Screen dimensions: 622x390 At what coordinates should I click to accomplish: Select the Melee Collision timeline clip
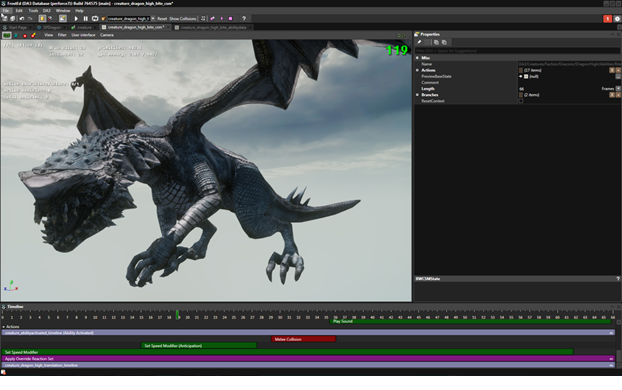tap(303, 339)
